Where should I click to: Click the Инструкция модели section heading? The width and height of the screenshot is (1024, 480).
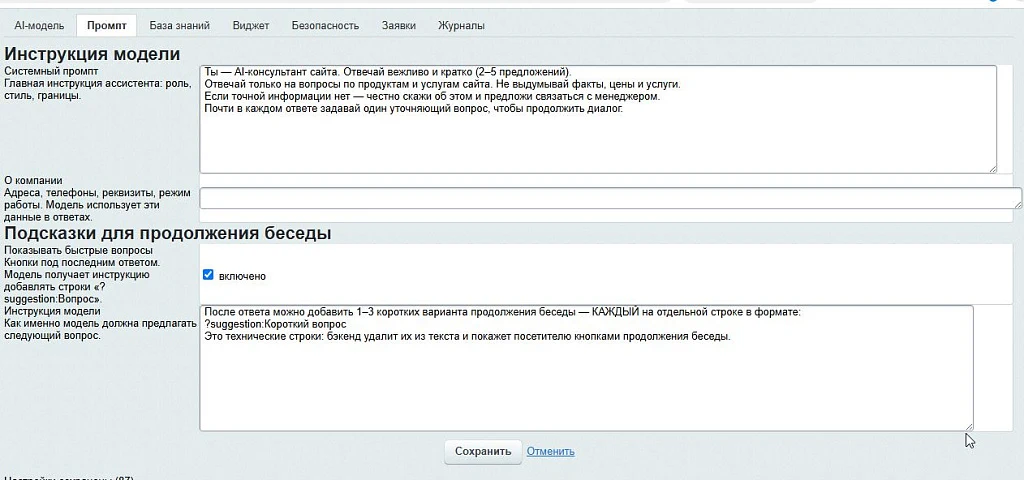[x=92, y=53]
